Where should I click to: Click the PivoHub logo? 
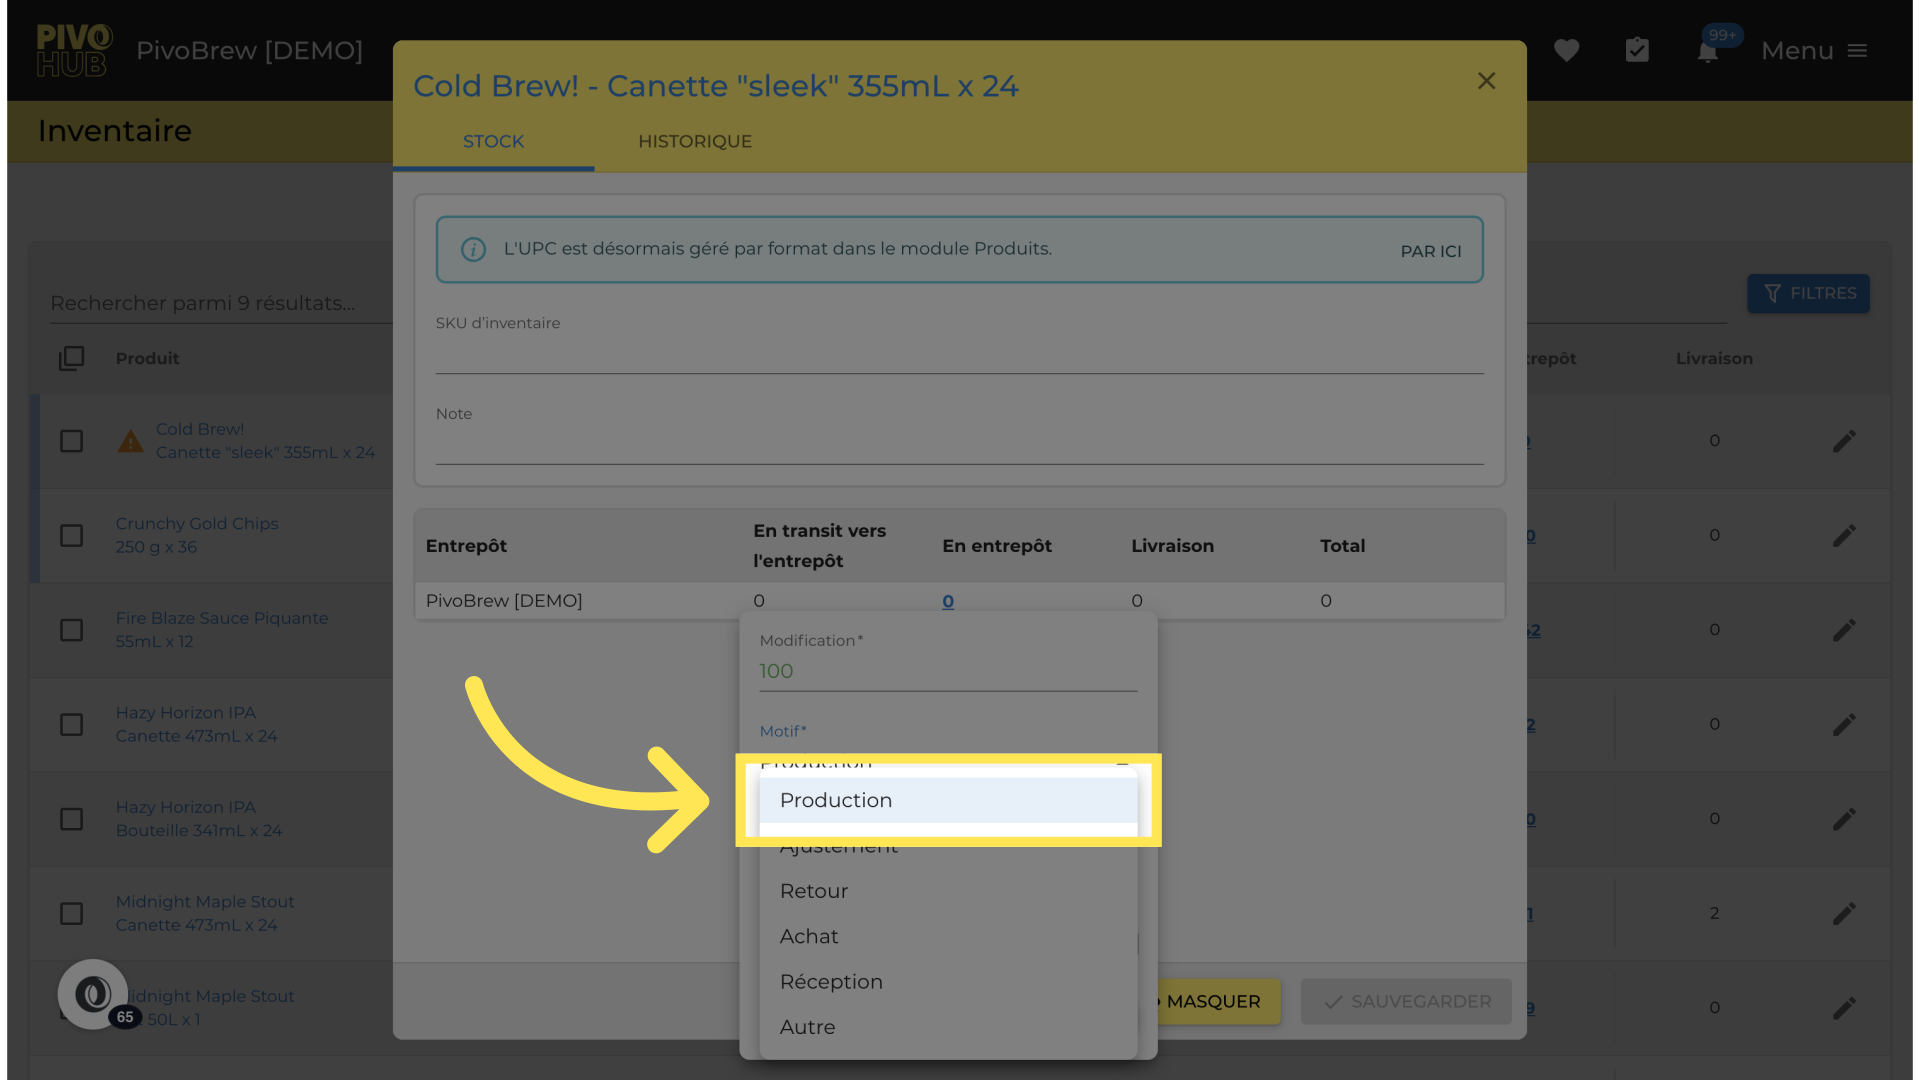pos(73,50)
